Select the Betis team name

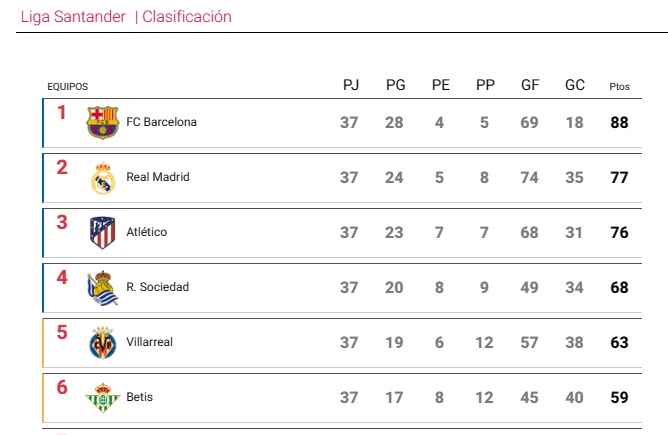139,397
